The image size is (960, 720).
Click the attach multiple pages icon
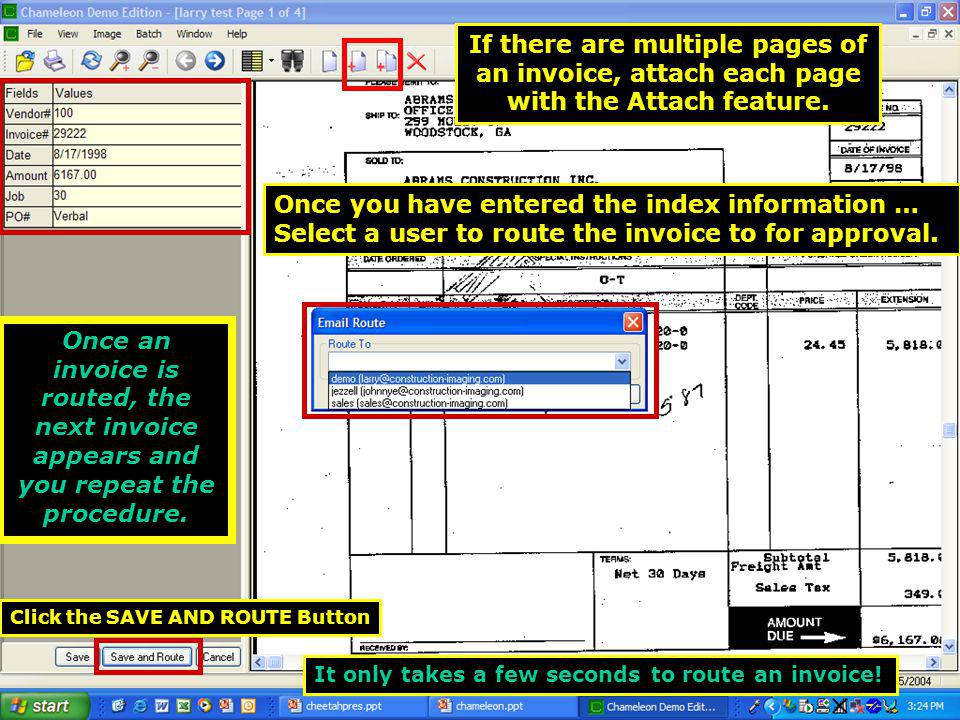(386, 61)
